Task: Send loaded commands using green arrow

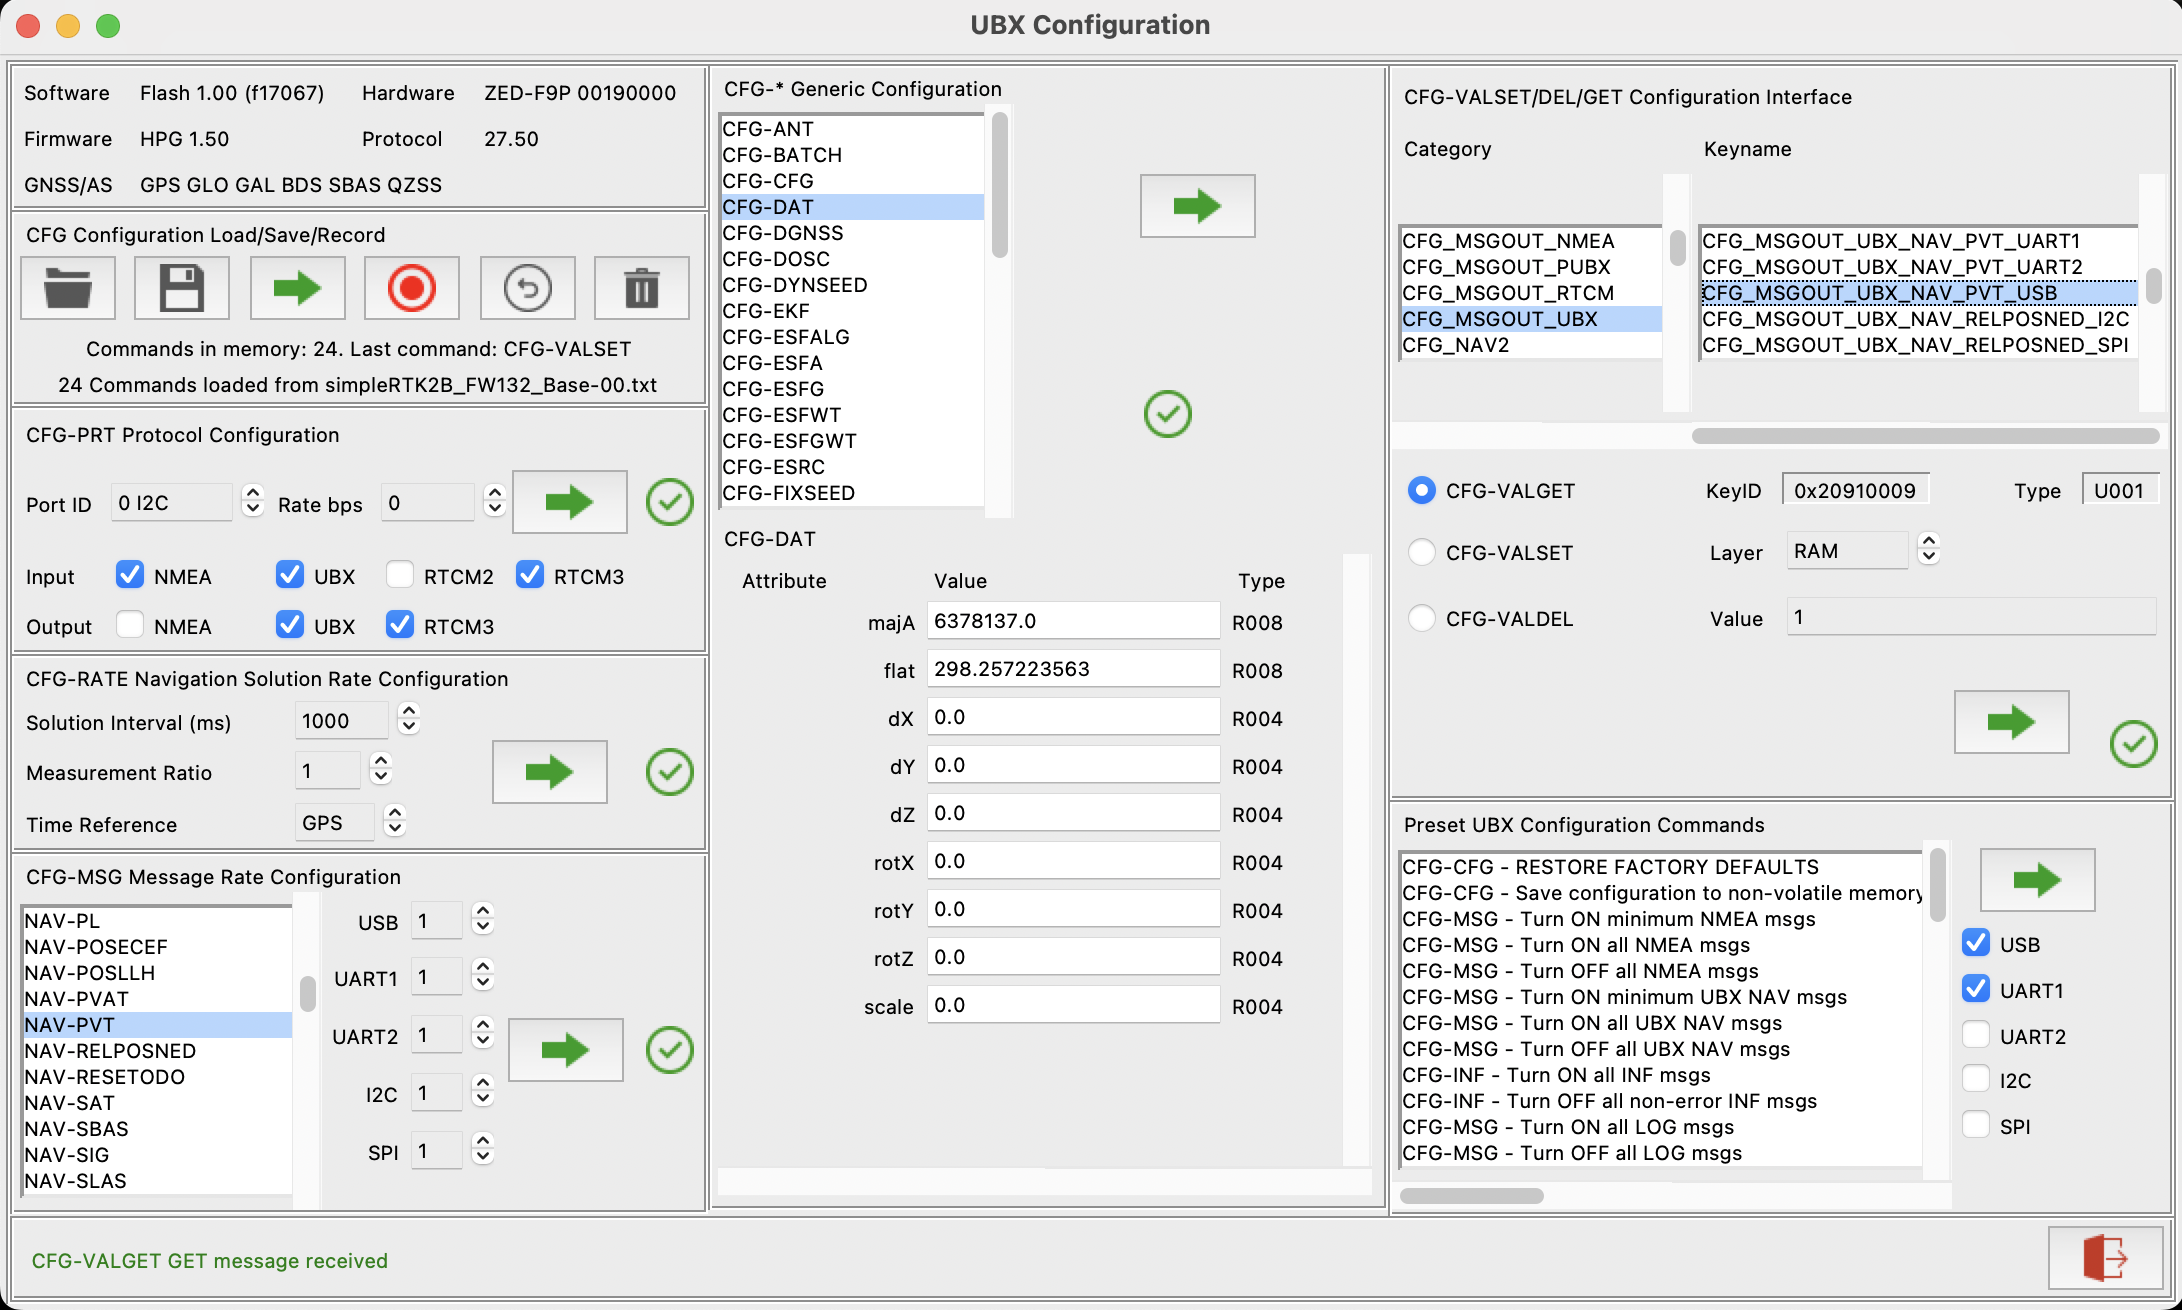Action: (x=297, y=288)
